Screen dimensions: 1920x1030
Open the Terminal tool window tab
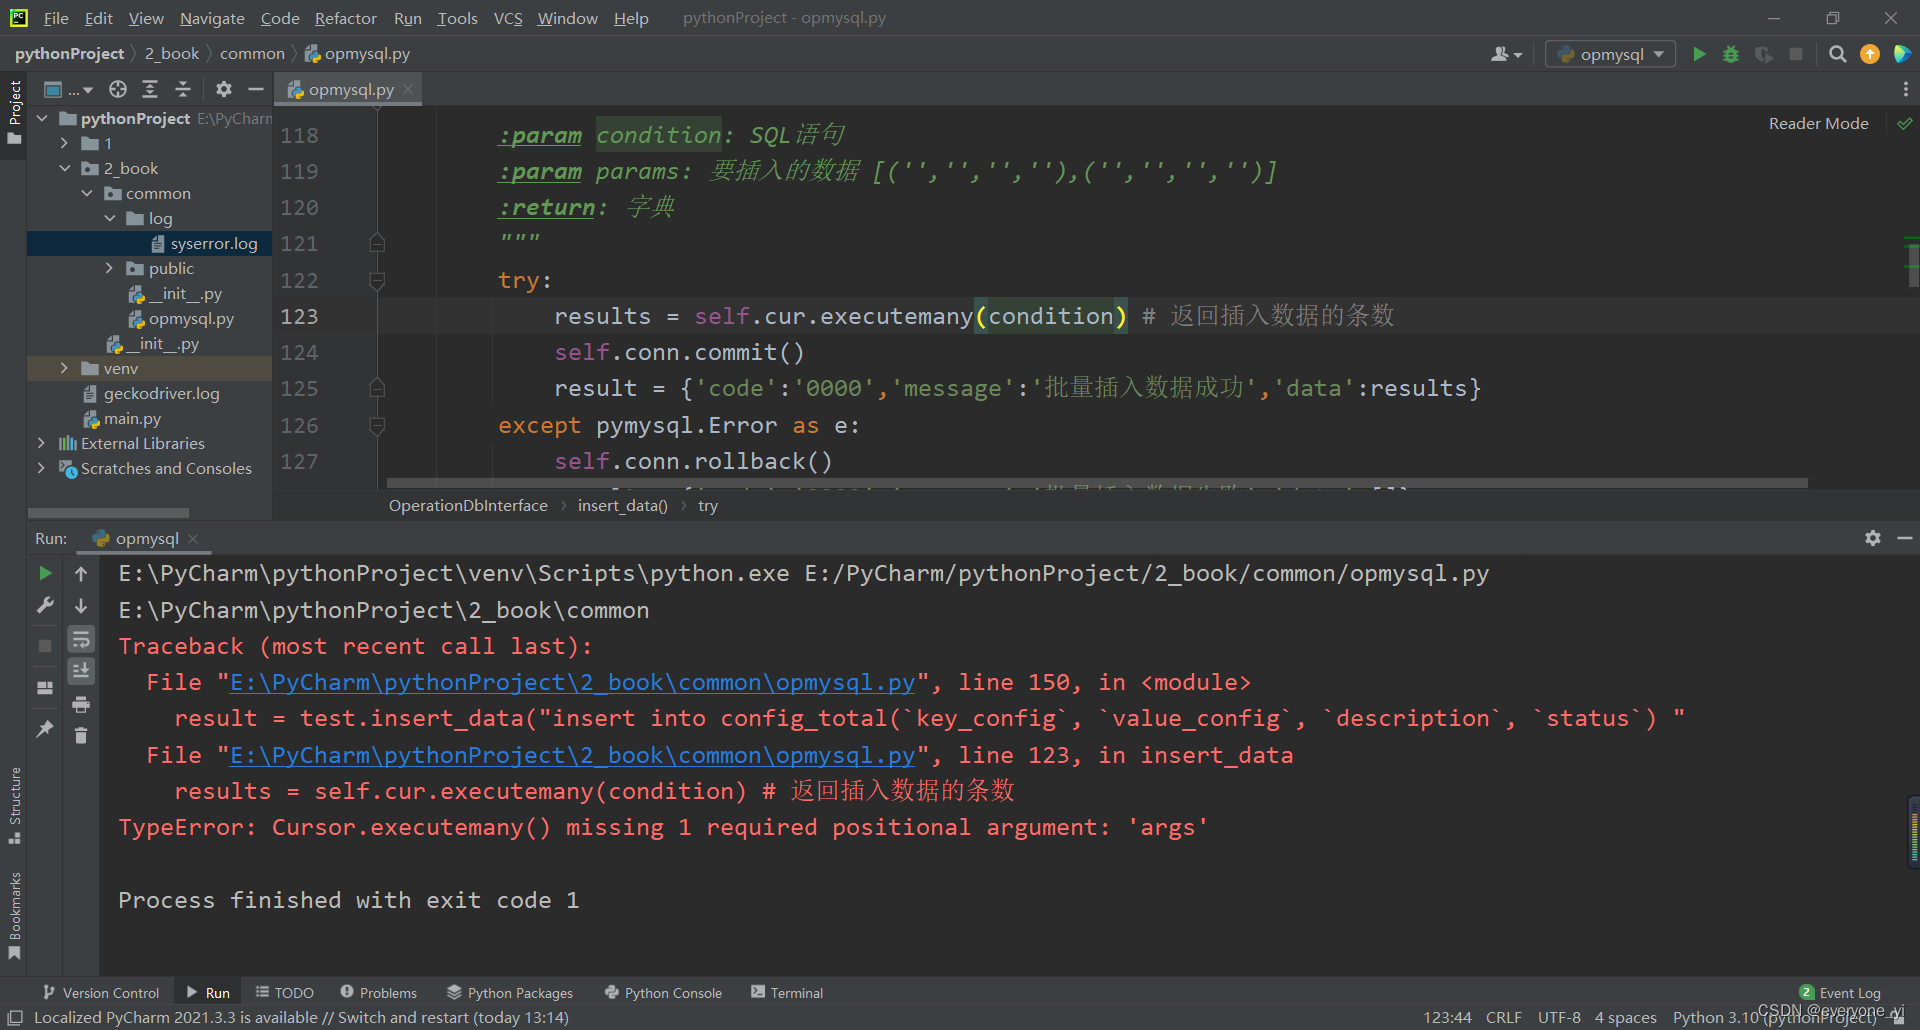click(787, 992)
